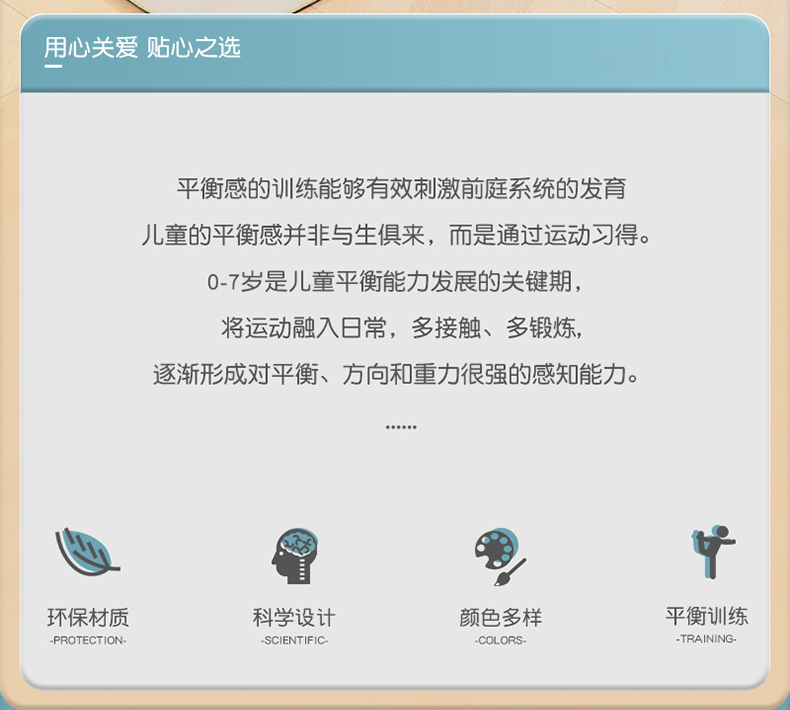Viewport: 790px width, 710px height.
Task: Click the paint palette and brush icon
Action: click(499, 556)
